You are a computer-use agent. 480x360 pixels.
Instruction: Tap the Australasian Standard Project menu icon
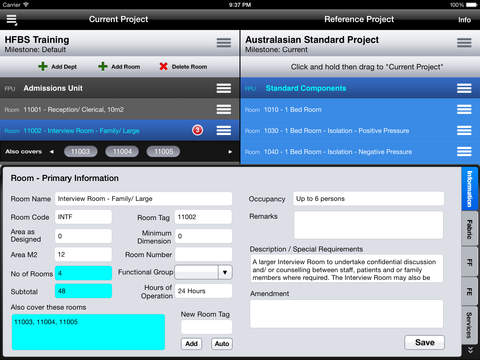(464, 43)
